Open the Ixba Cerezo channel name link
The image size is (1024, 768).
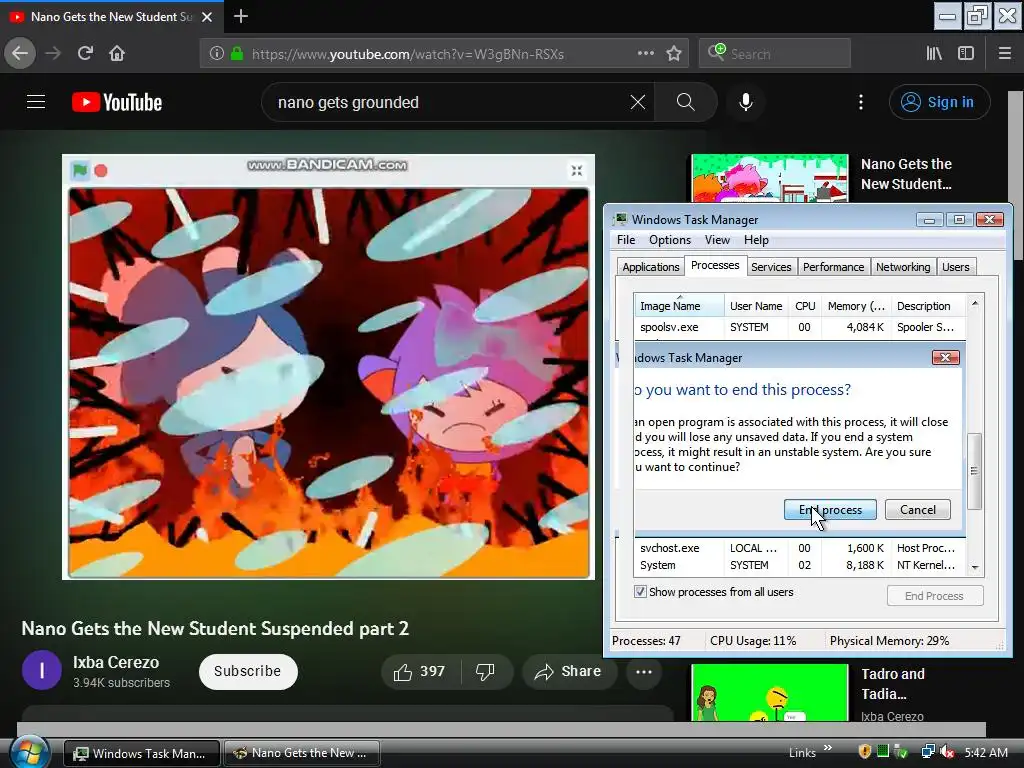[116, 662]
